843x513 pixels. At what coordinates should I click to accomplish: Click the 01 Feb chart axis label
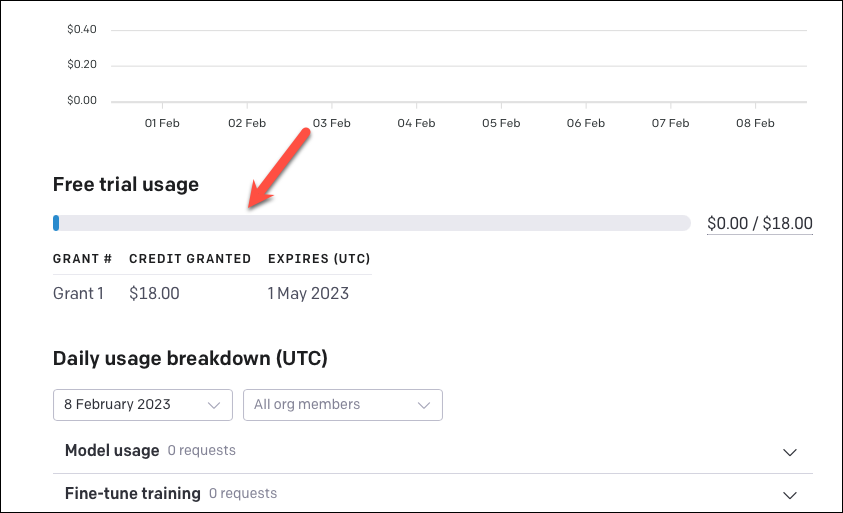pos(162,123)
